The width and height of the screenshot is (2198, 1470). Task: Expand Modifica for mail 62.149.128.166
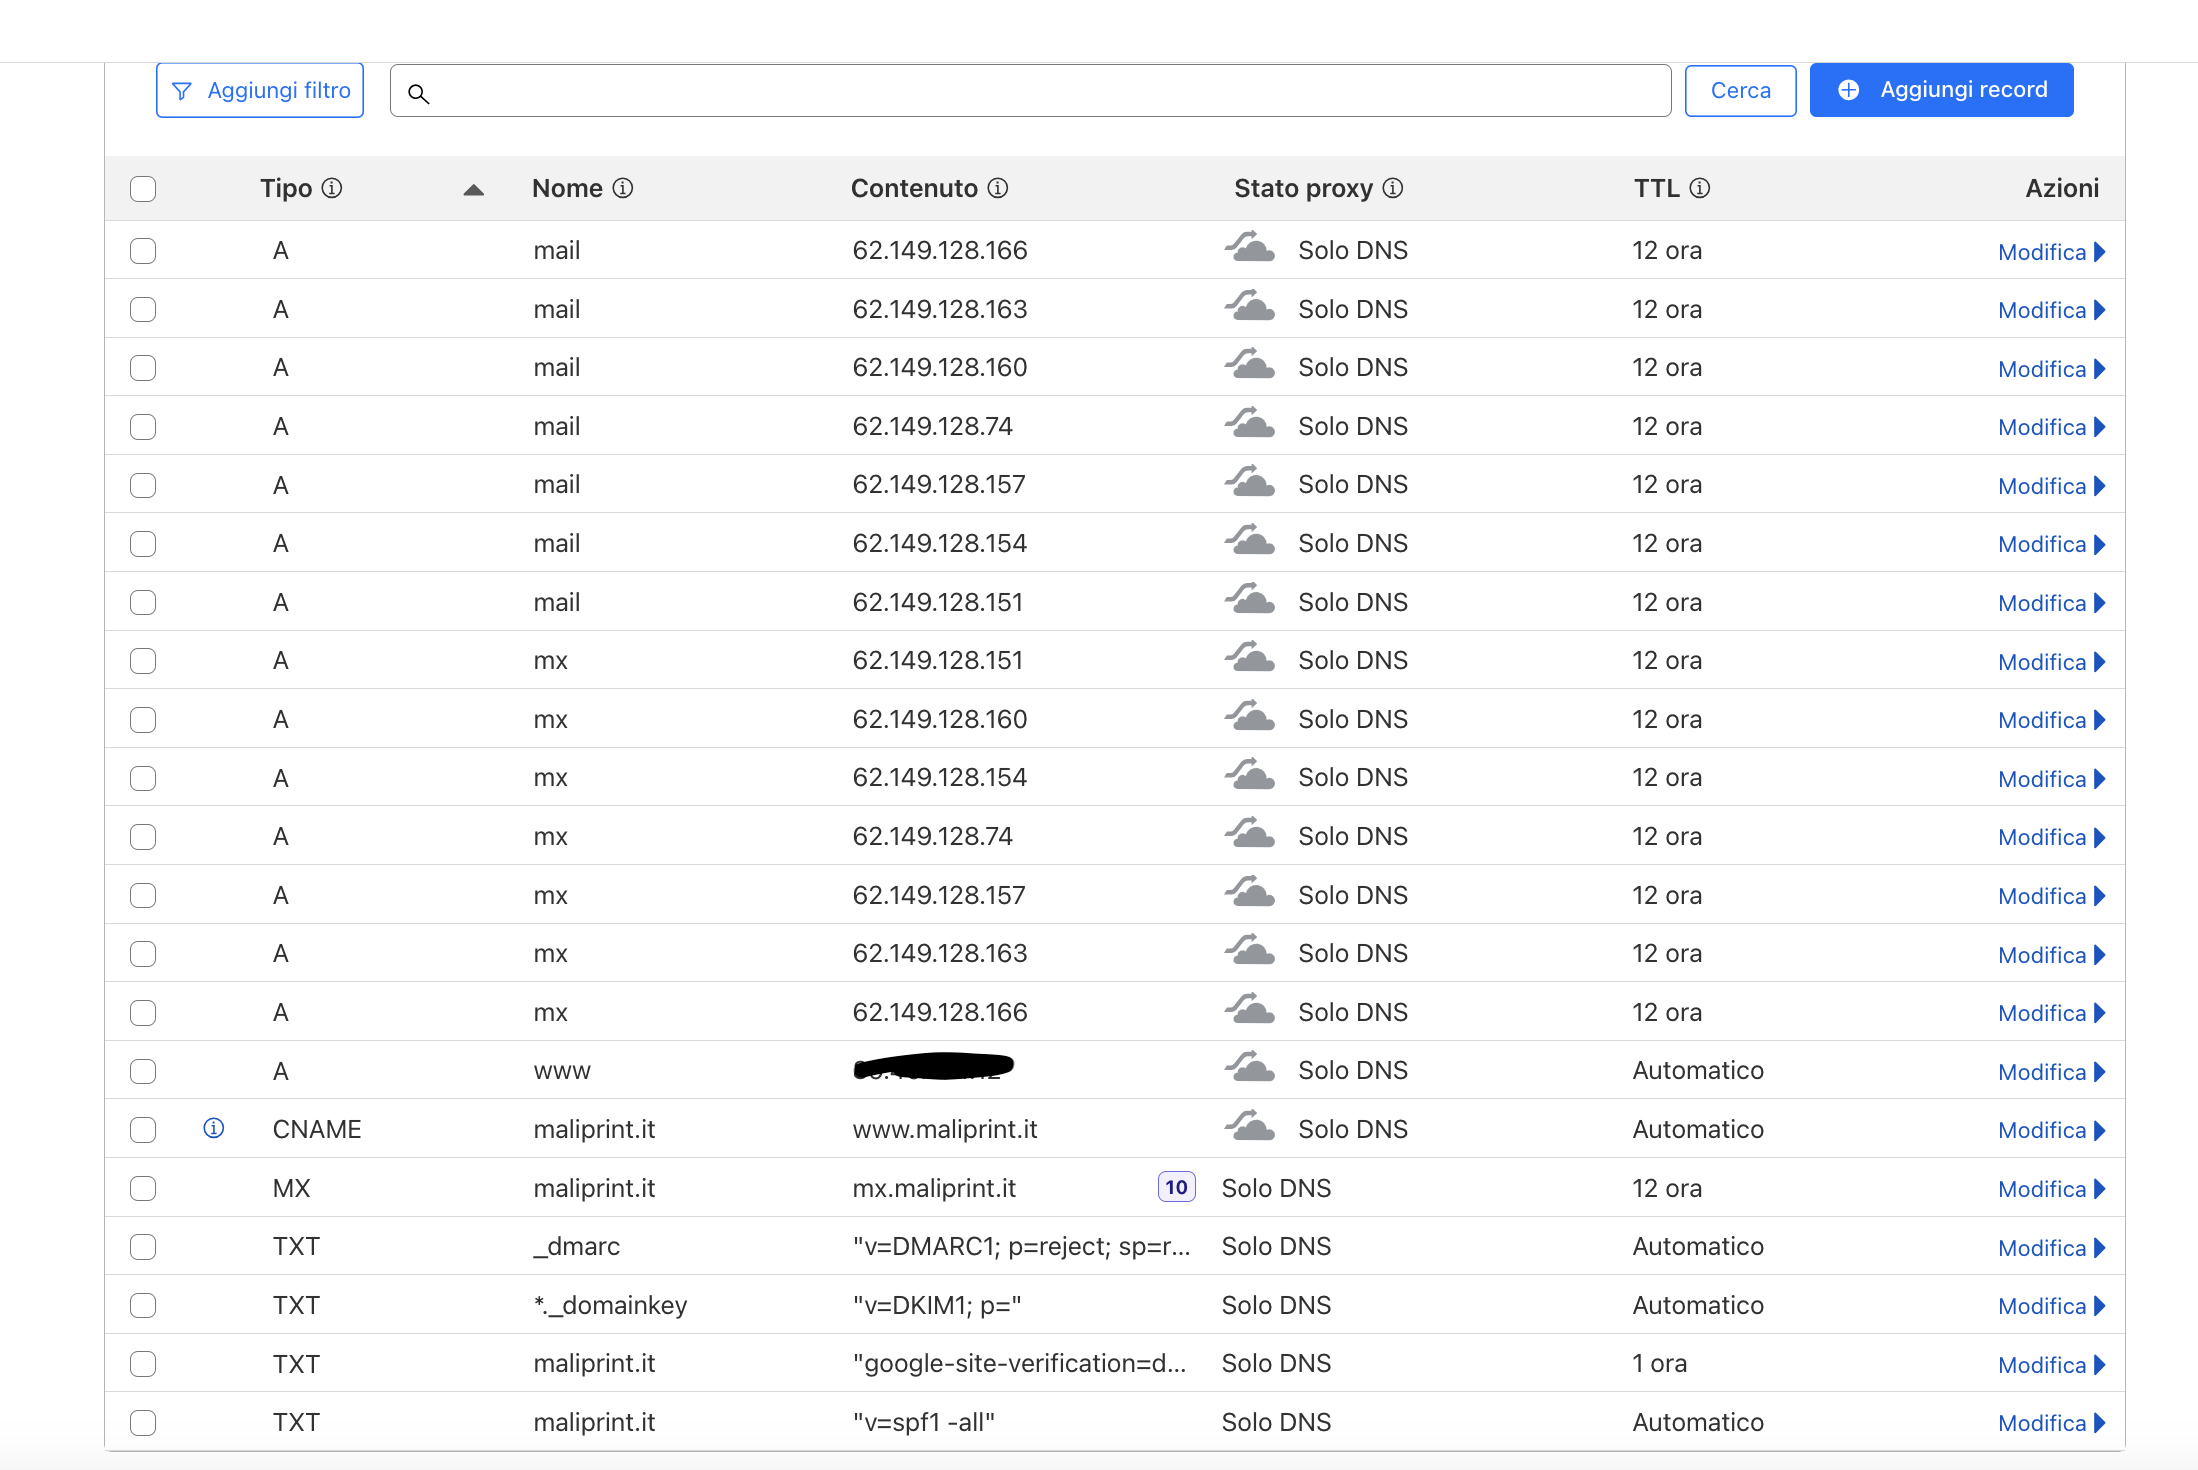click(x=2051, y=252)
